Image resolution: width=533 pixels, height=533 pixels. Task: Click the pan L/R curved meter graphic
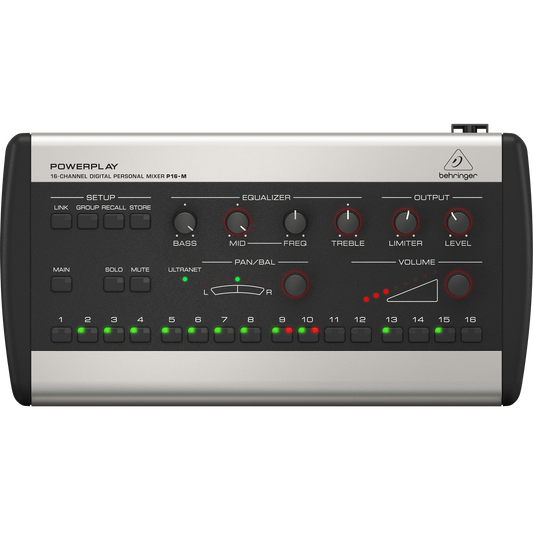point(237,290)
